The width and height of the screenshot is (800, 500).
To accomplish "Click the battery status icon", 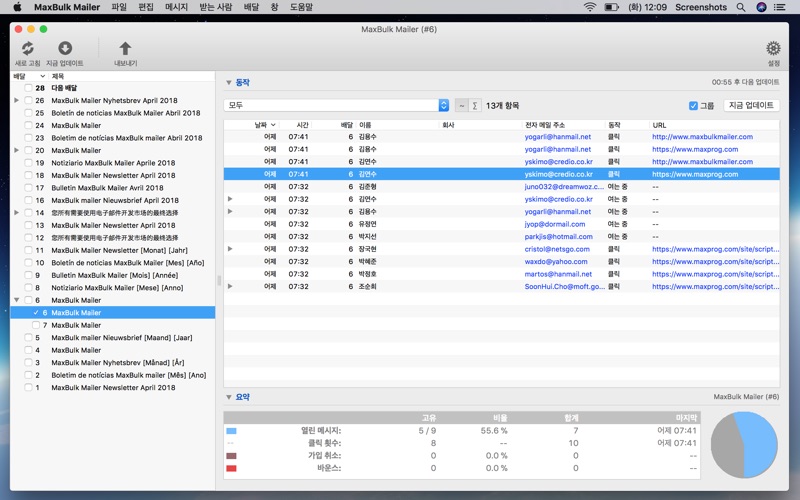I will pos(611,7).
